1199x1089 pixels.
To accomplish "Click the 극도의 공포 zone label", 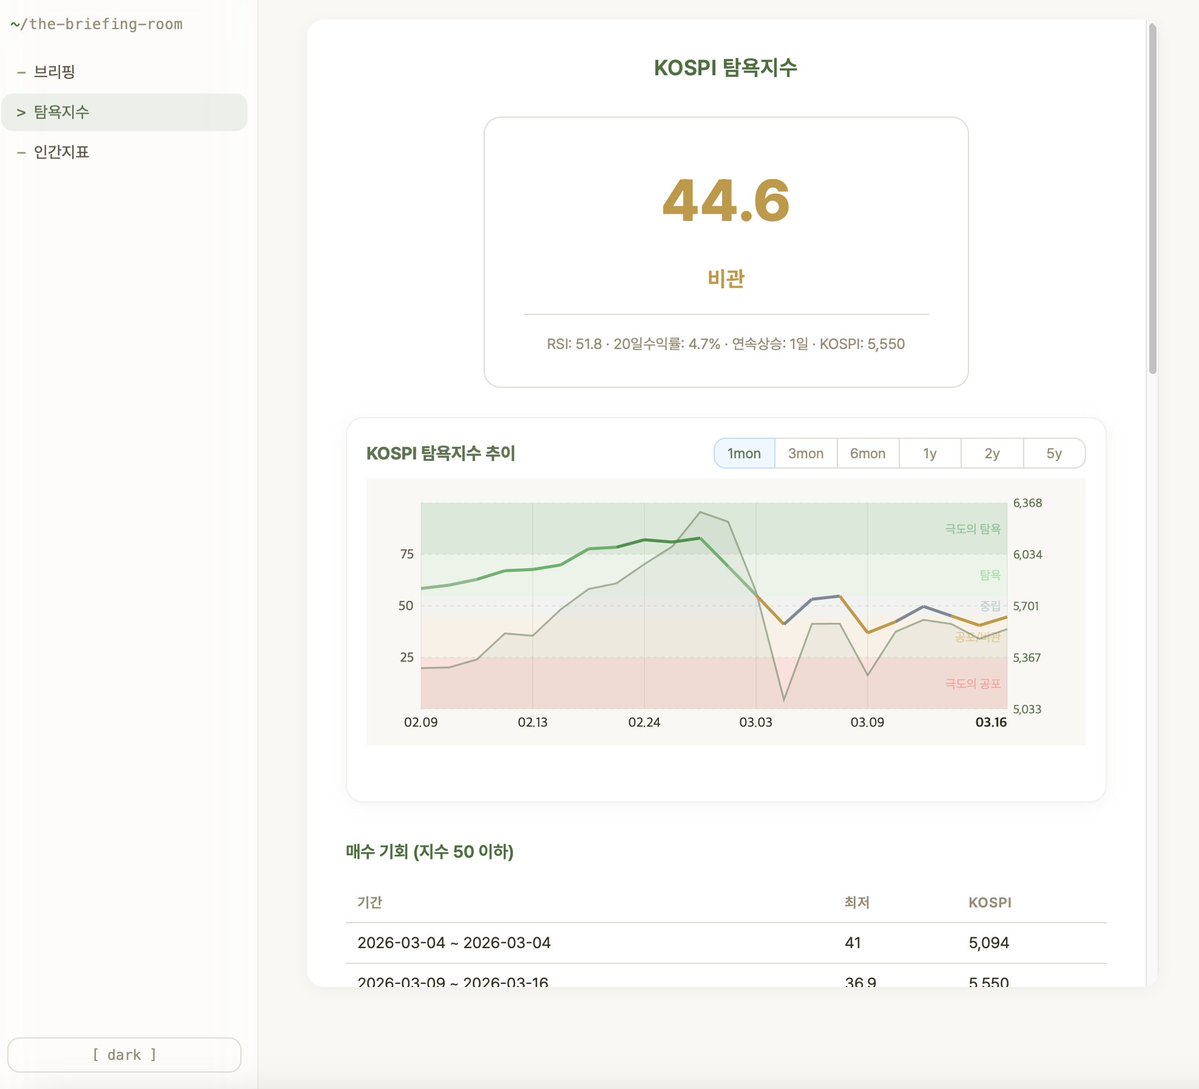I will 973,683.
